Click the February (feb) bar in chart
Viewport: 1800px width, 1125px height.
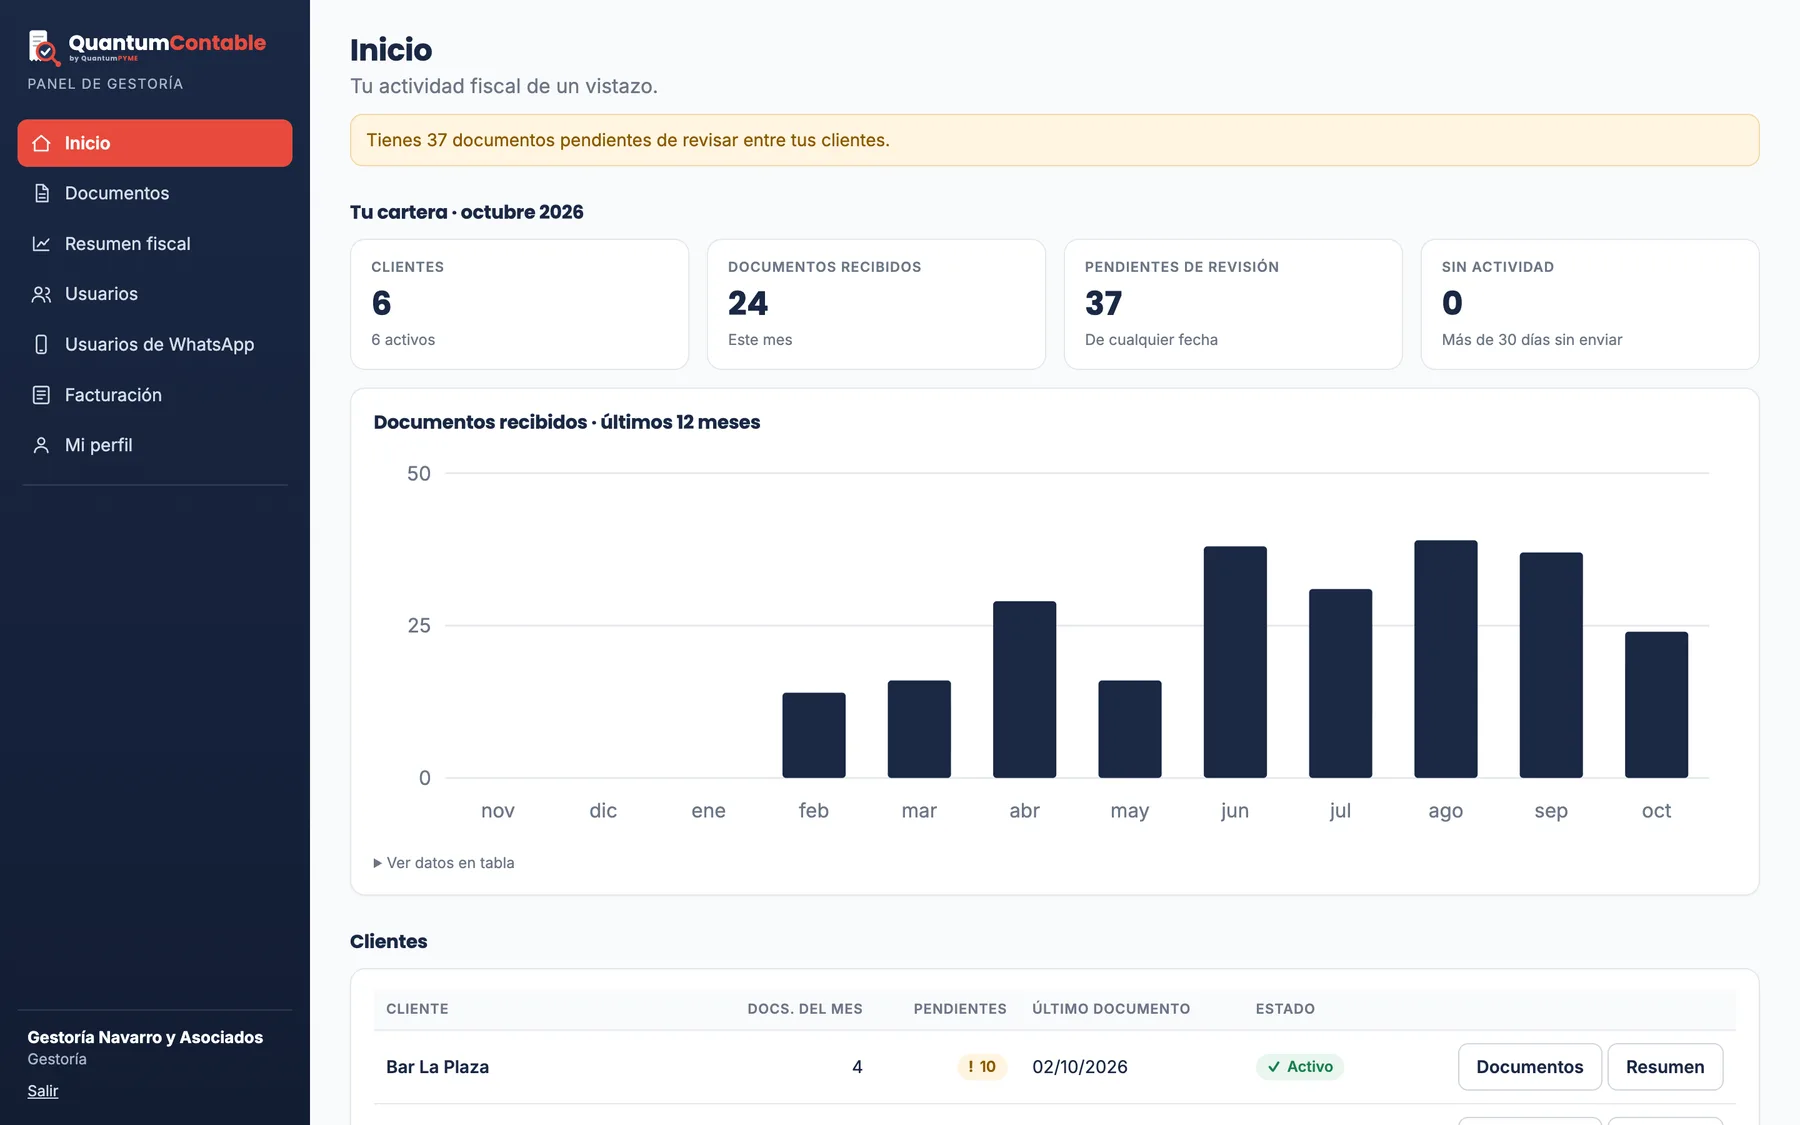814,735
